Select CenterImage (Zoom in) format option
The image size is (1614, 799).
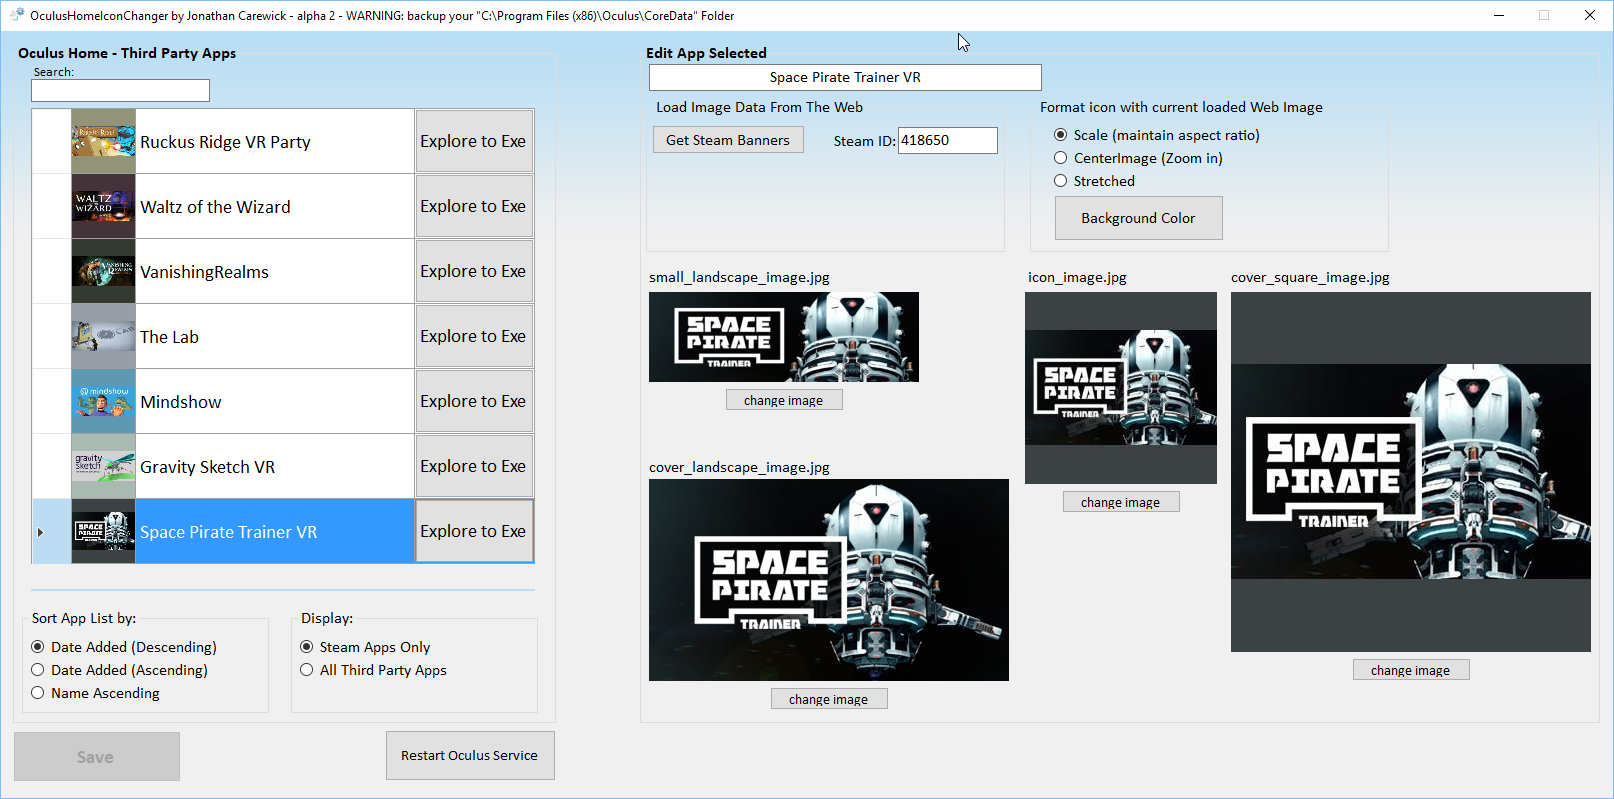point(1061,158)
